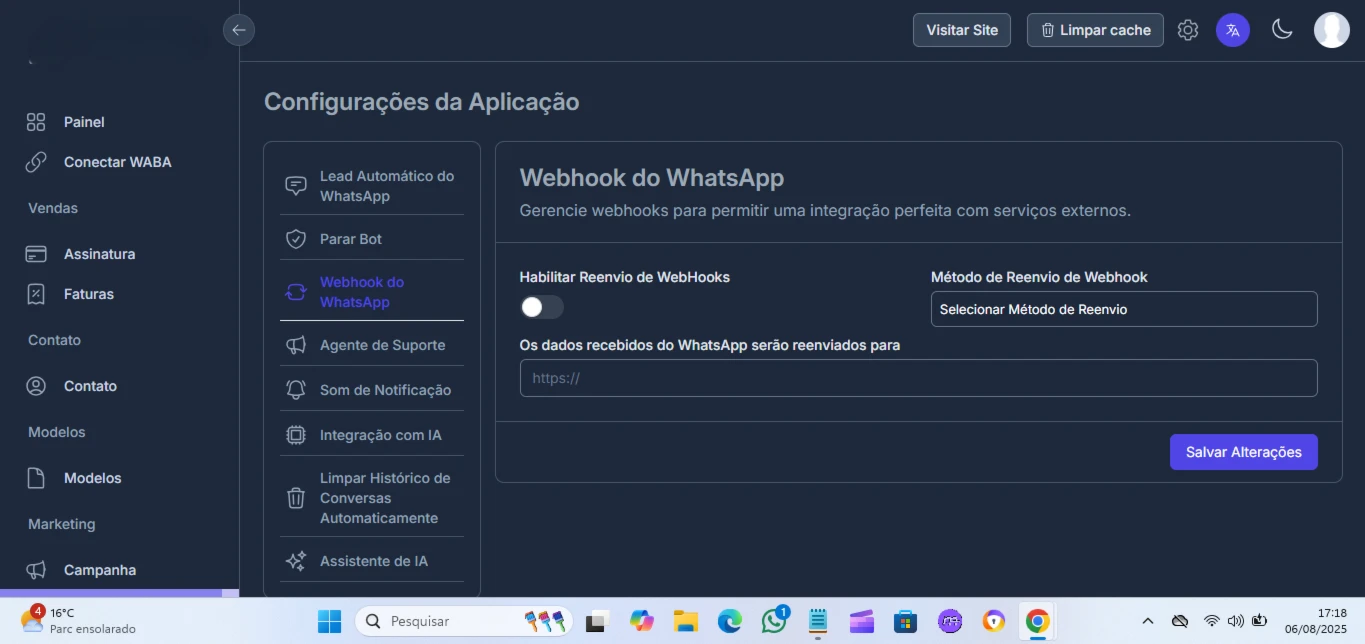Select Parar Bot settings tab
This screenshot has width=1365, height=644.
point(372,239)
